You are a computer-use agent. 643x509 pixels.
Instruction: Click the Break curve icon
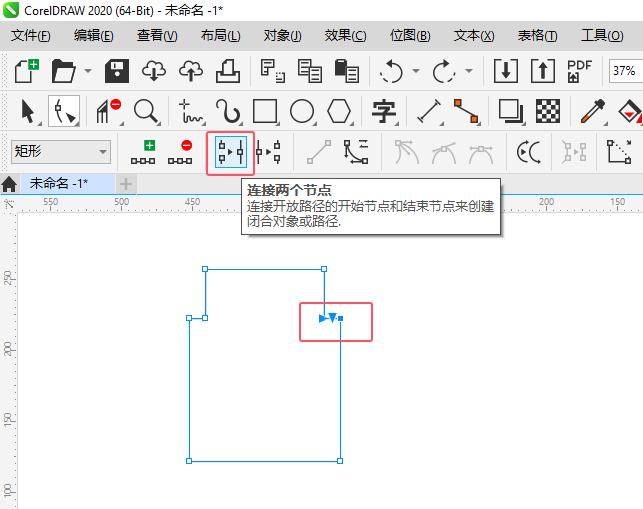click(268, 152)
